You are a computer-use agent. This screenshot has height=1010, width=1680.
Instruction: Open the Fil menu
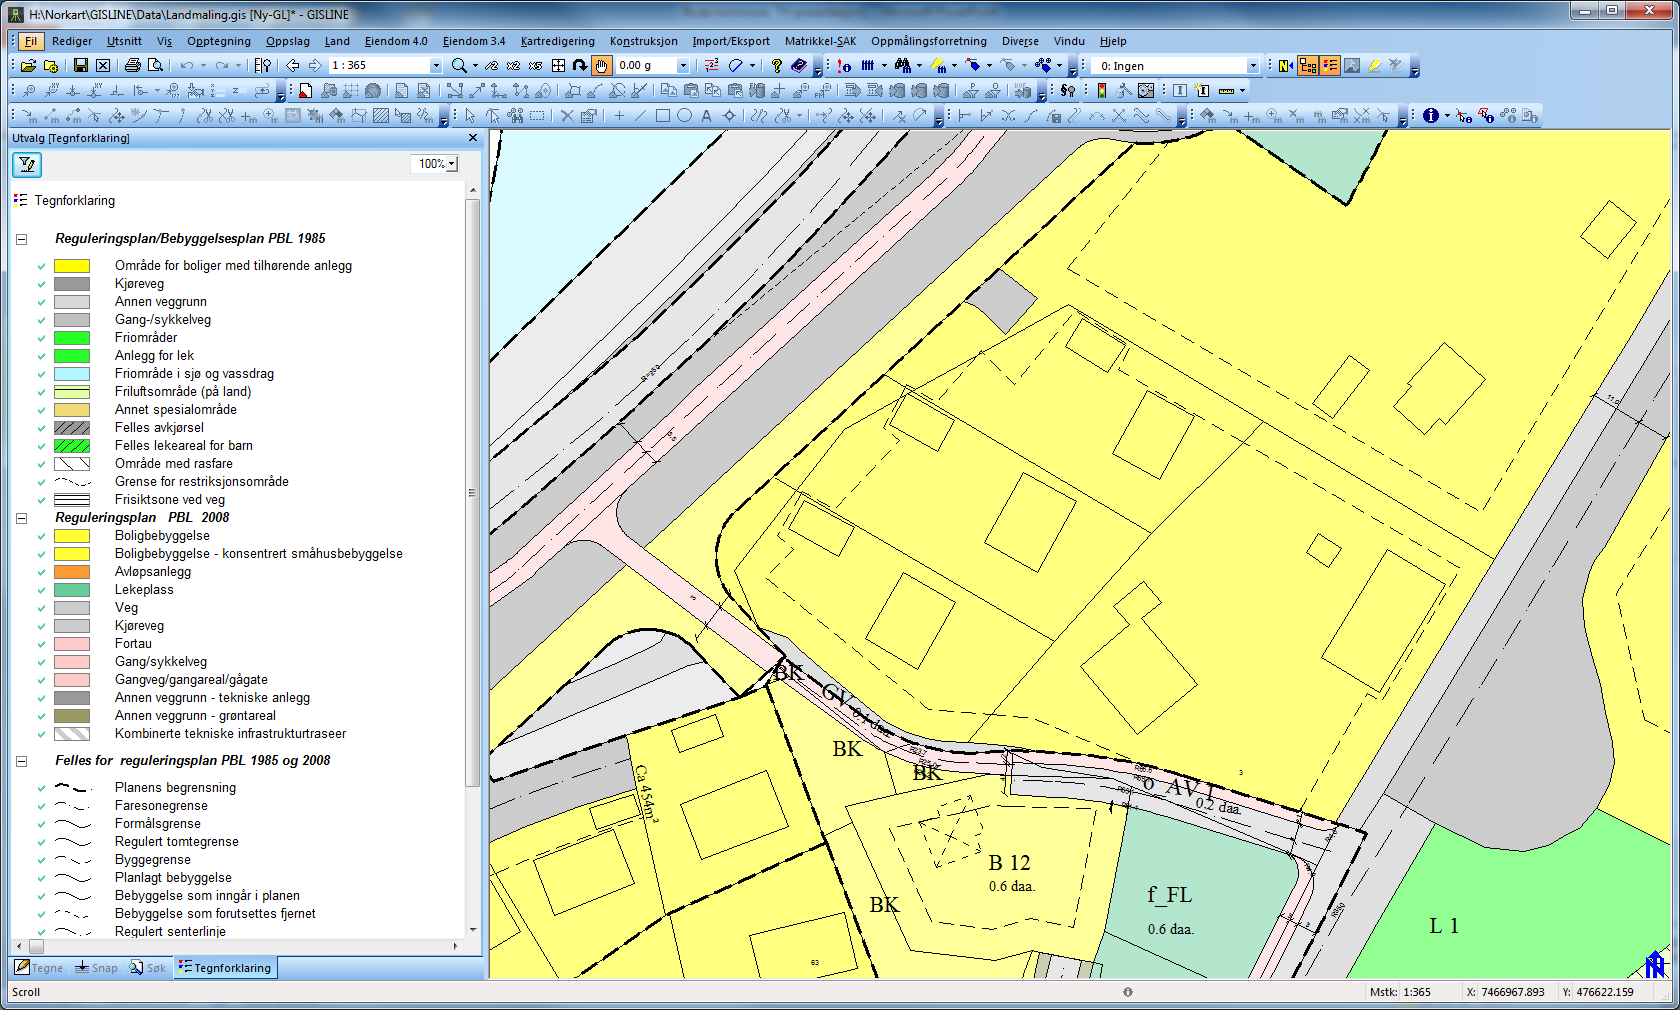[x=31, y=41]
